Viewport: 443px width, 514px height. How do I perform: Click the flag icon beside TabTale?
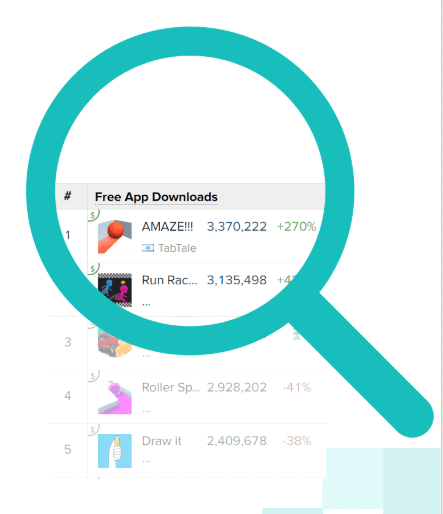[x=148, y=248]
